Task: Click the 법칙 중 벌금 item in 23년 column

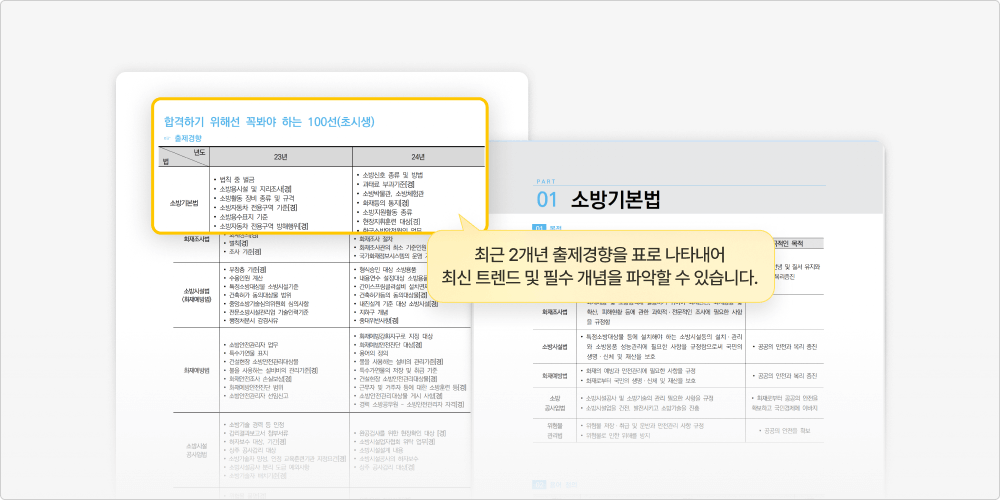Action: coord(237,178)
